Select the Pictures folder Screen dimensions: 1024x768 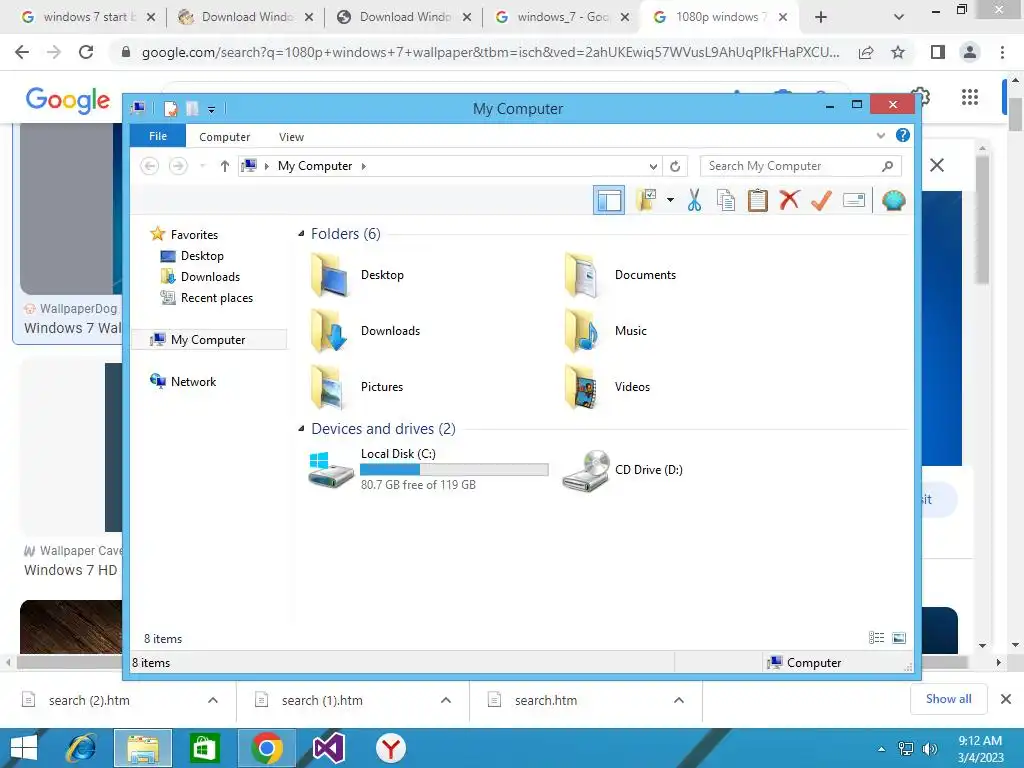click(357, 387)
